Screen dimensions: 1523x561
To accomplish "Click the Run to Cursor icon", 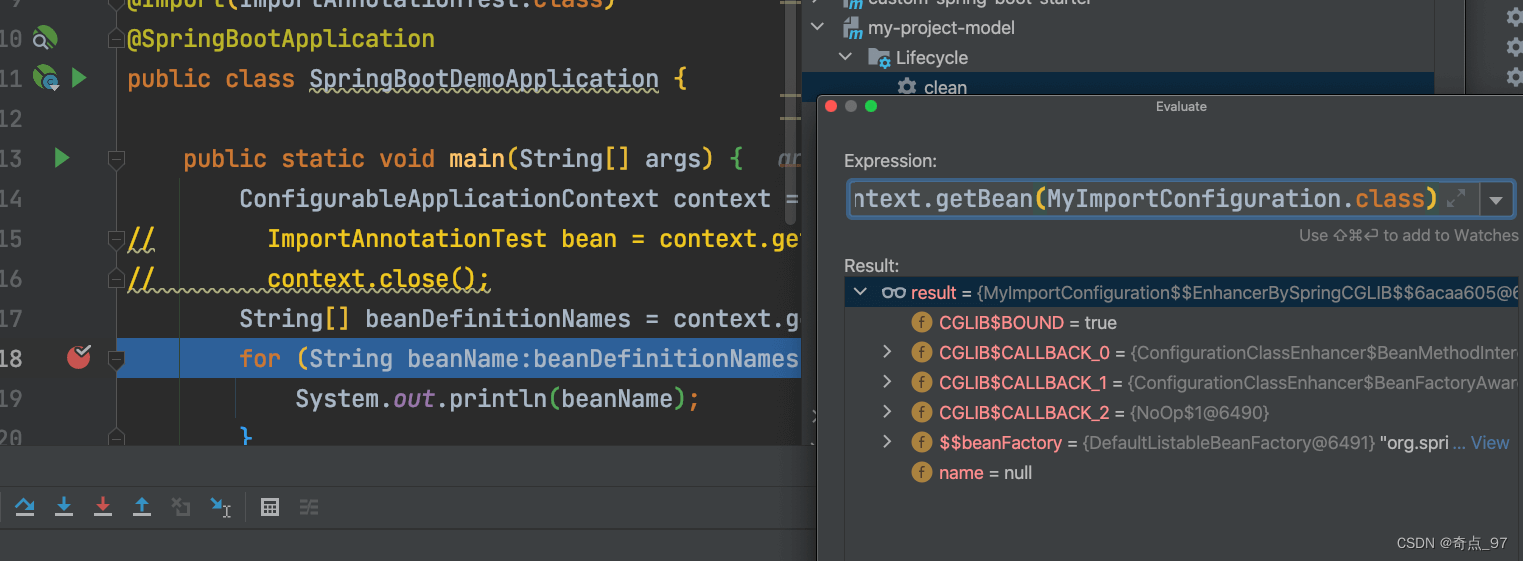I will (221, 507).
